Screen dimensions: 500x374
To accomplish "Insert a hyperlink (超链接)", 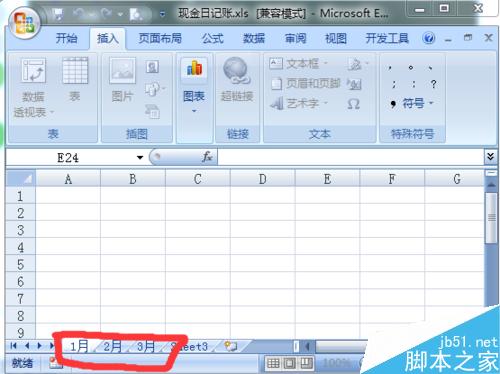I will coord(237,79).
